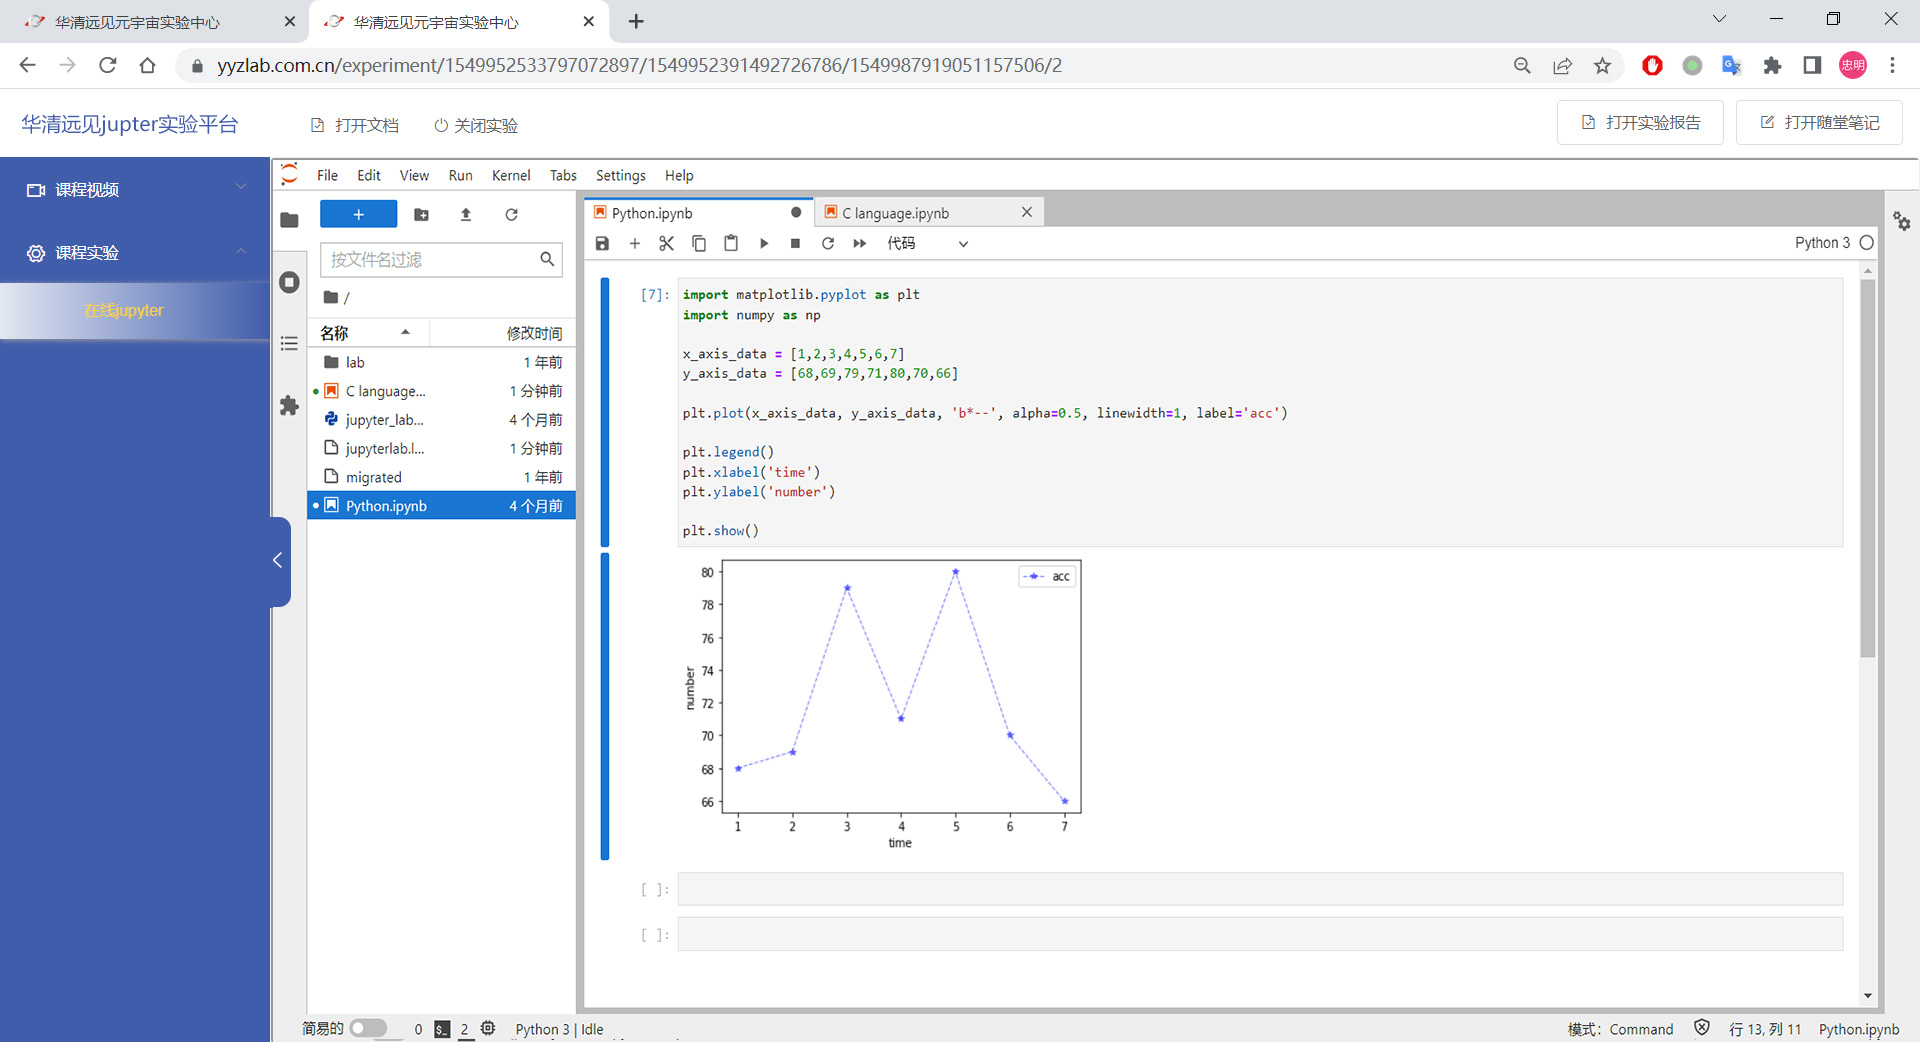
Task: Save the notebook with the disk icon
Action: [x=602, y=243]
